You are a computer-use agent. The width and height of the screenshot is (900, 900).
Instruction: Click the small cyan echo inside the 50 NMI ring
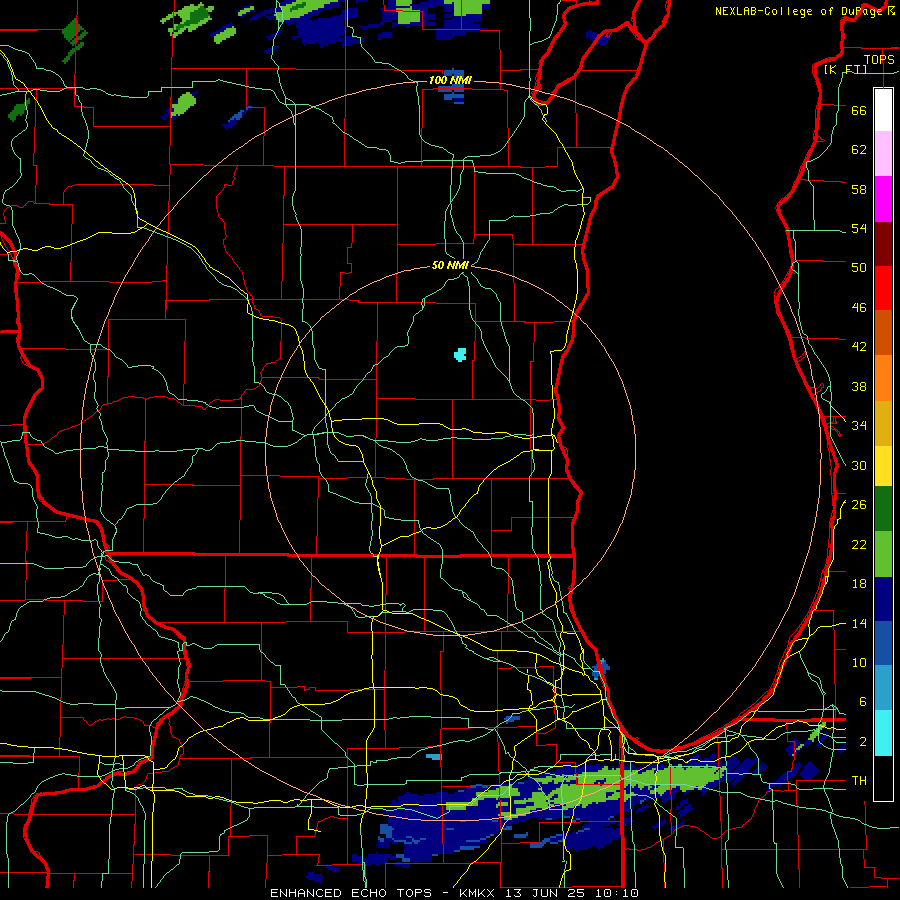pyautogui.click(x=460, y=355)
